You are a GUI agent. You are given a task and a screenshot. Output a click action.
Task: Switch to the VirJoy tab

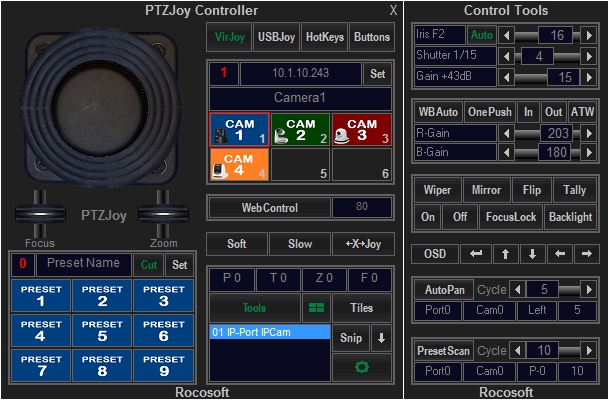click(230, 37)
